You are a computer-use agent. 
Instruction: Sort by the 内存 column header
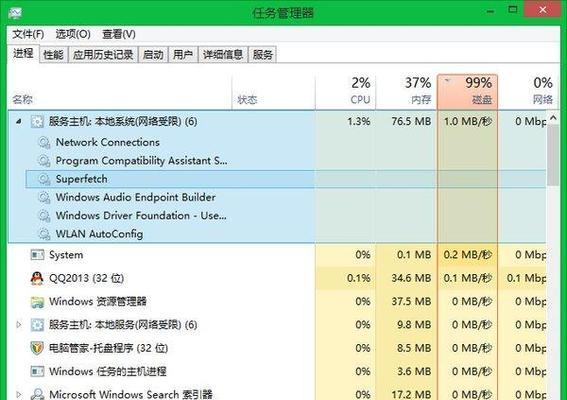click(406, 92)
